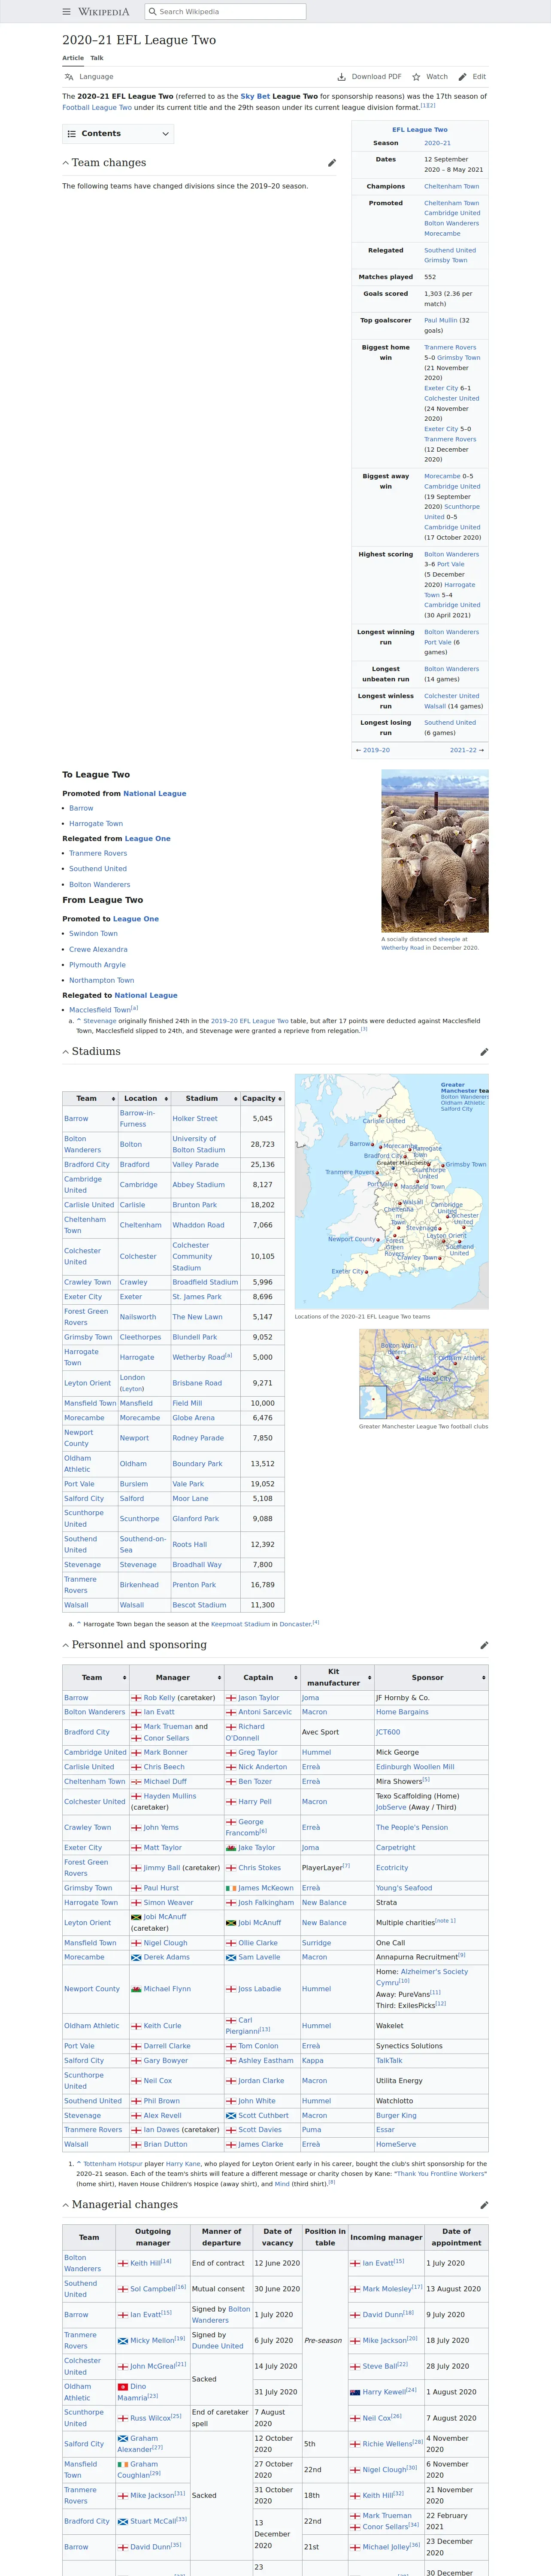Open Holker Street stadium link
The height and width of the screenshot is (2576, 551).
click(195, 1119)
